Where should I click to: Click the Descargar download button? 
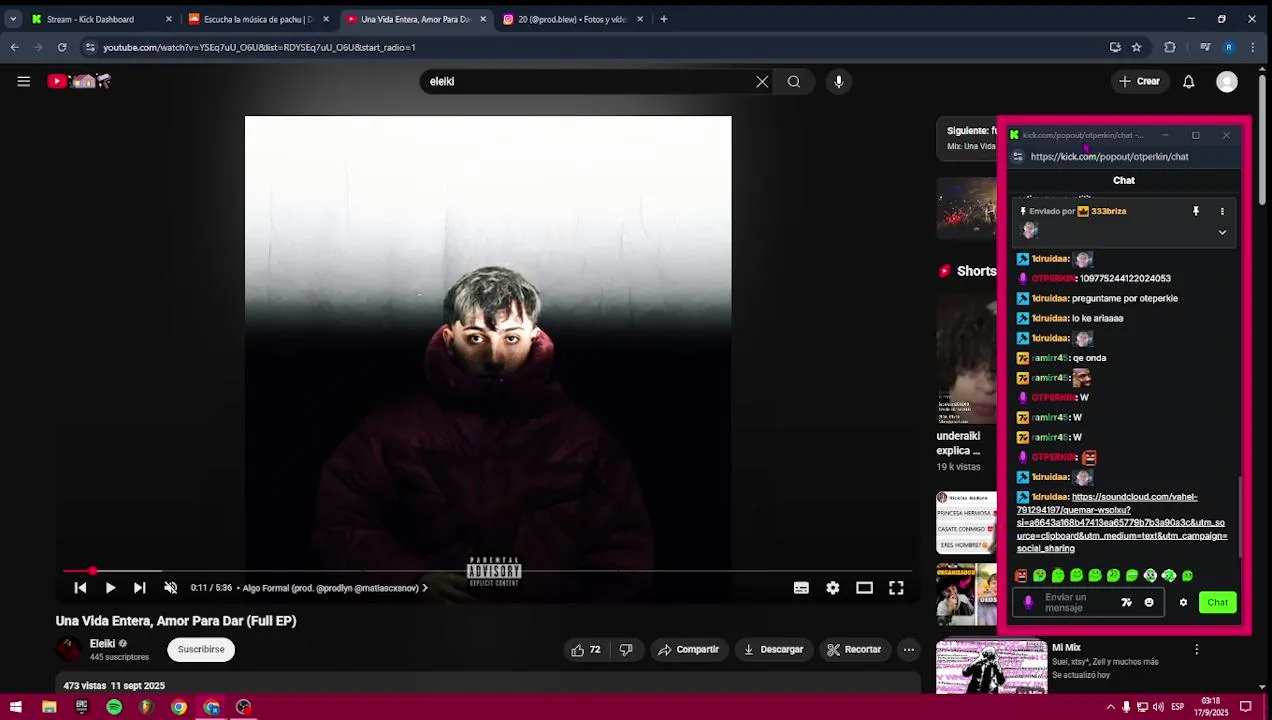point(773,650)
